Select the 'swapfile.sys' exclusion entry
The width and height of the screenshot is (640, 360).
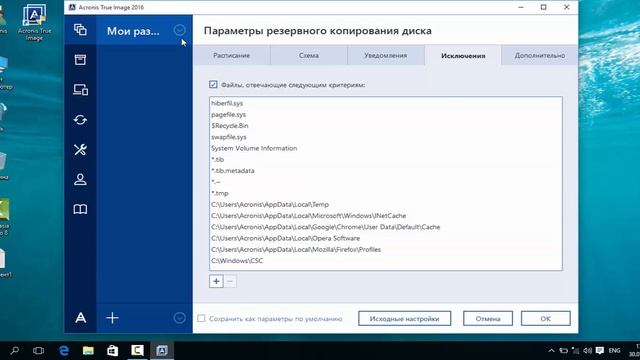point(386,137)
